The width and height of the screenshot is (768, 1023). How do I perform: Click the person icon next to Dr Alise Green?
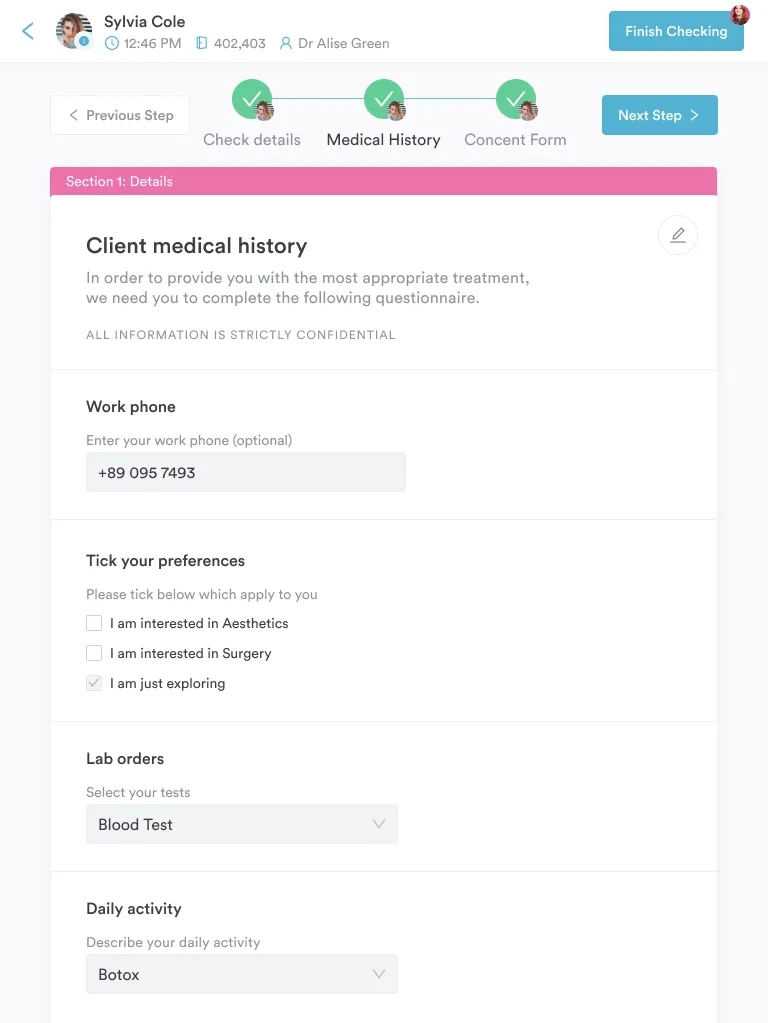283,43
